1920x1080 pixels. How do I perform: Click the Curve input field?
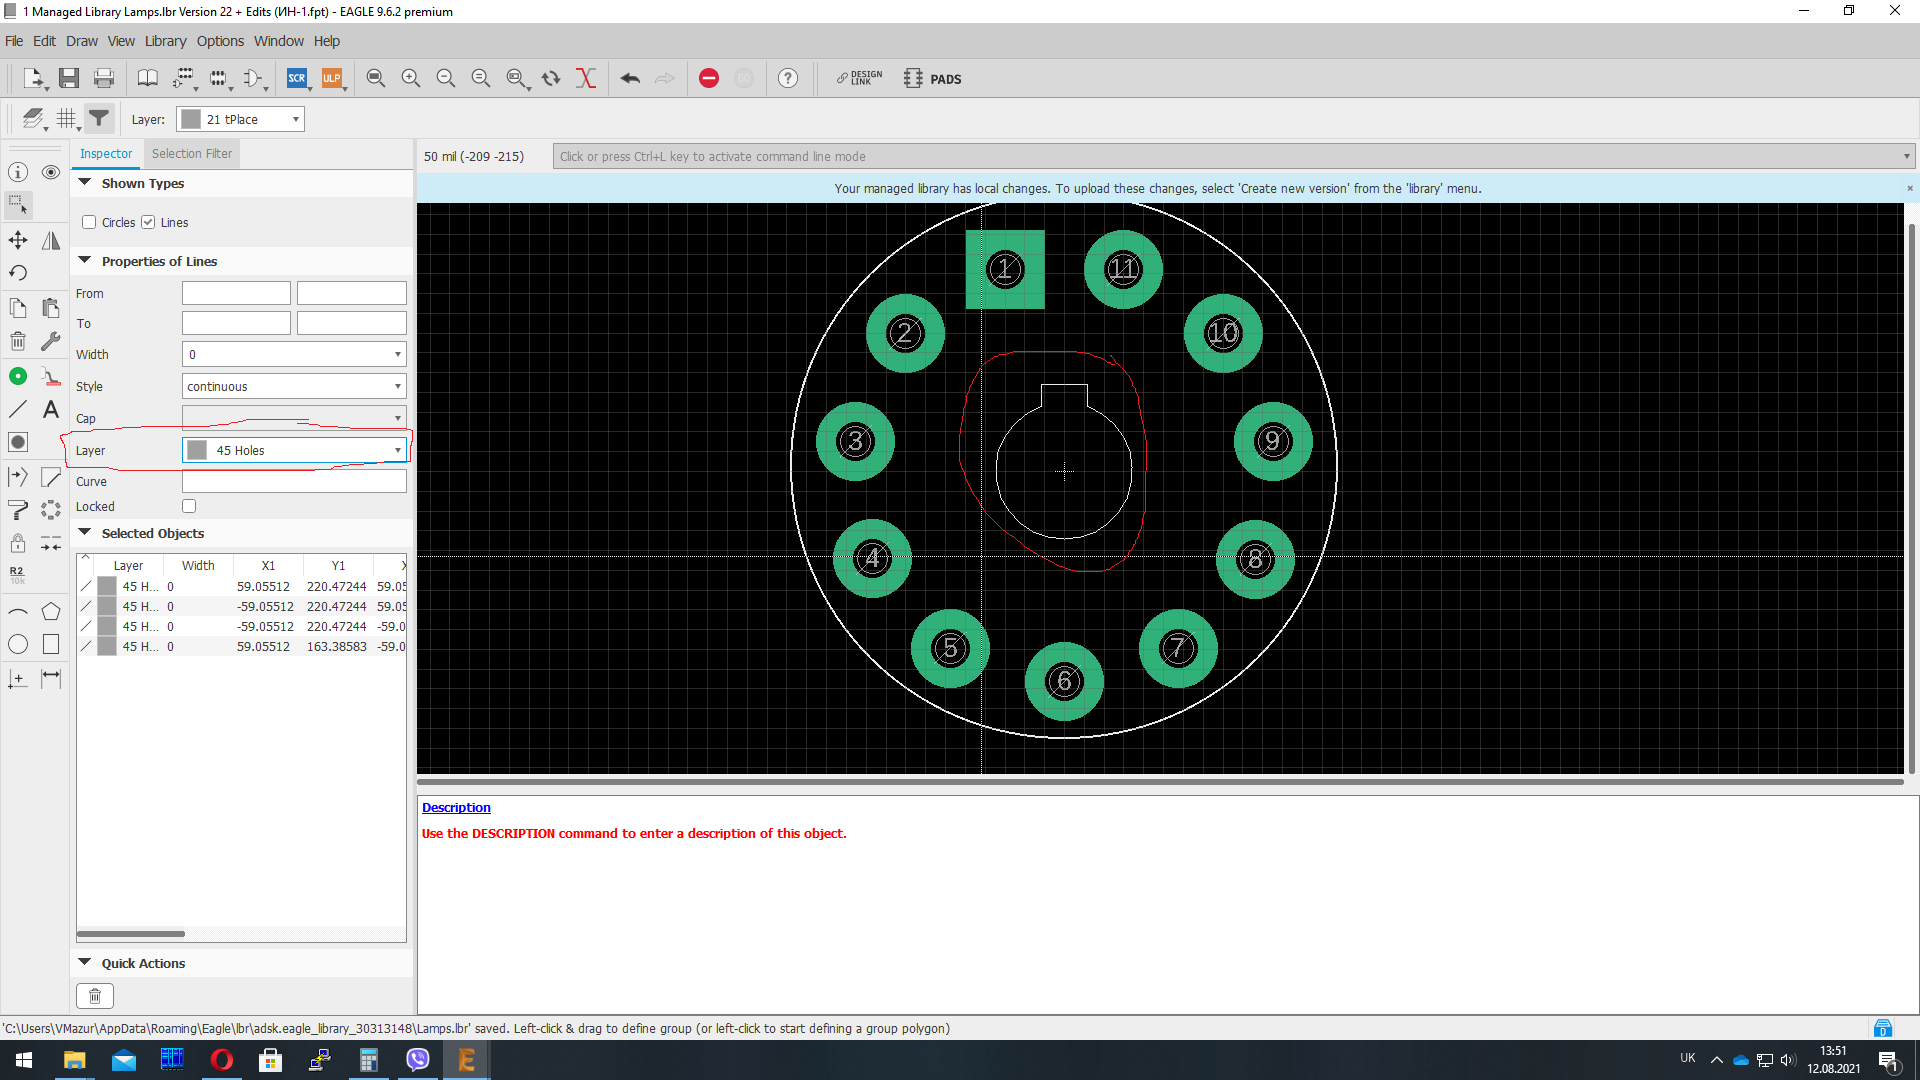(x=294, y=482)
